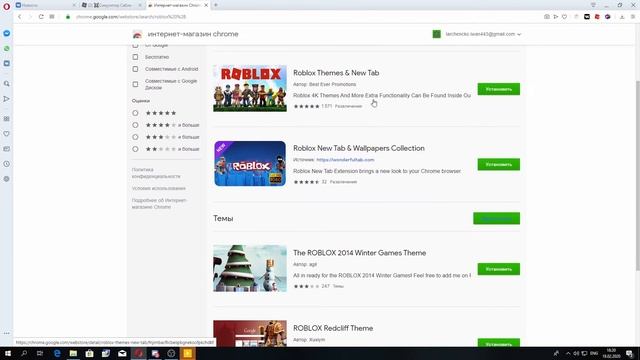Screen dimensions: 640x360
Task: Open purple round extension icon
Action: 608,17
